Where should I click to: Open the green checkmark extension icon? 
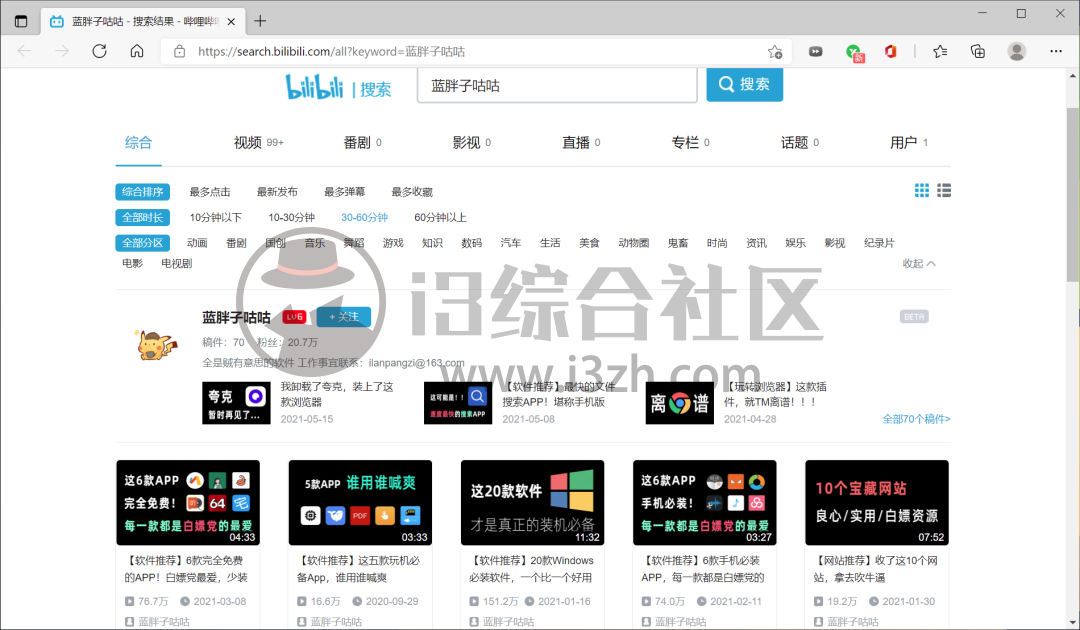[x=854, y=52]
